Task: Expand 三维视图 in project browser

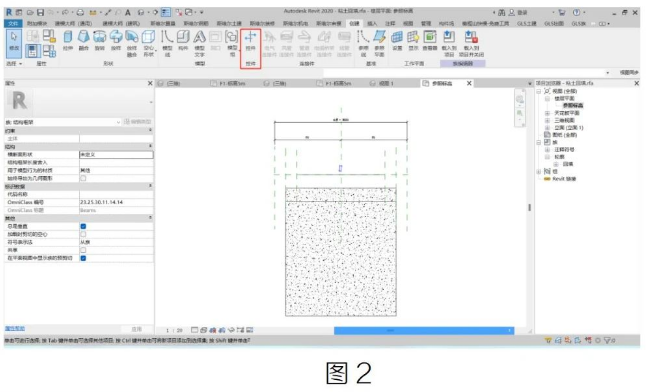Action: point(547,120)
